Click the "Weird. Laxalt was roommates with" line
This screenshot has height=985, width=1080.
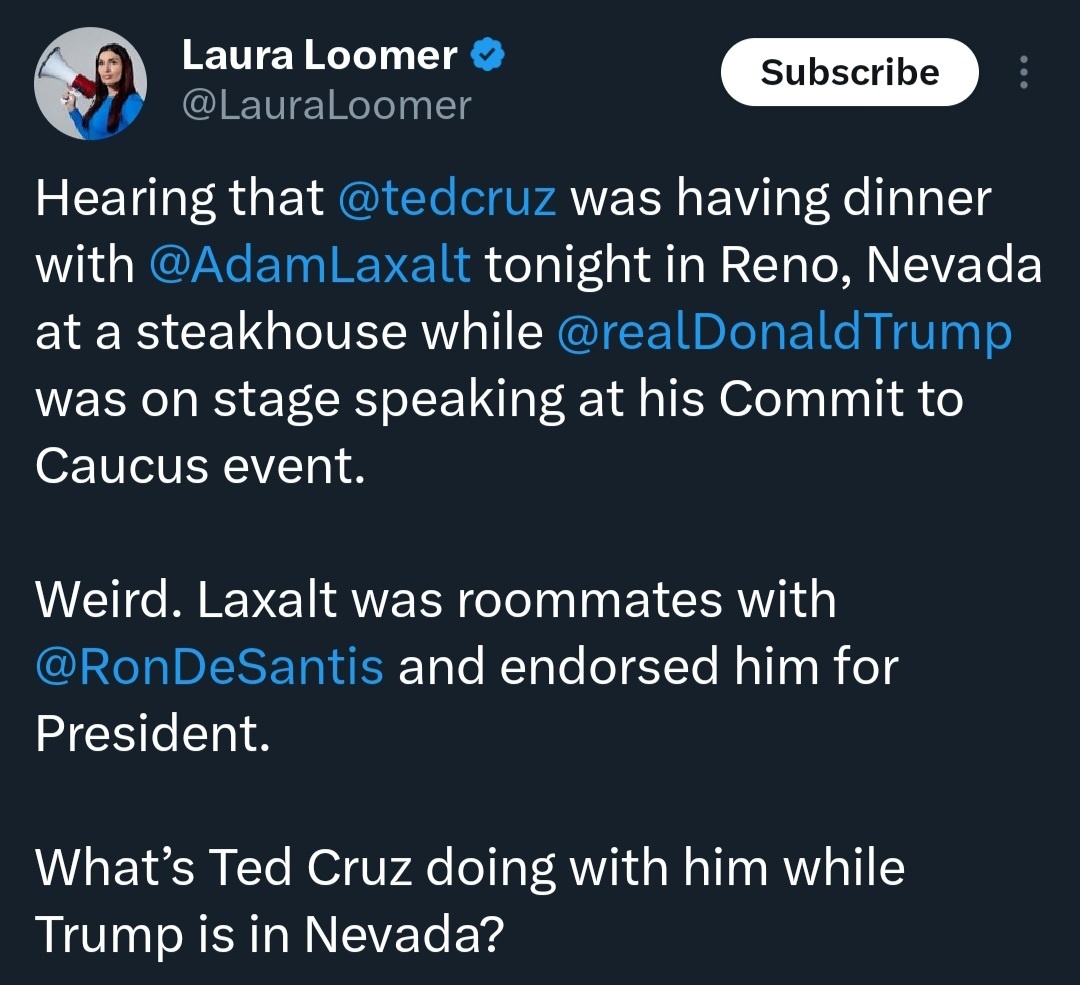pyautogui.click(x=436, y=599)
